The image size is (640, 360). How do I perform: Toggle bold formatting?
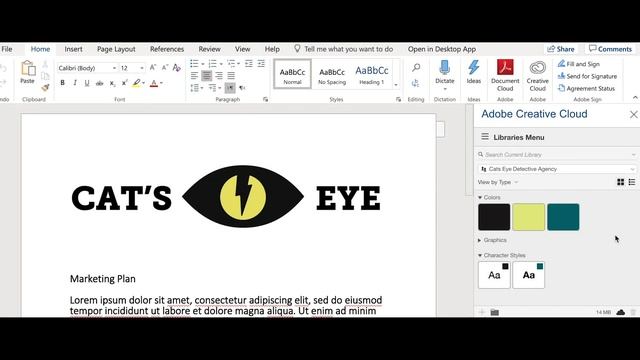click(62, 83)
